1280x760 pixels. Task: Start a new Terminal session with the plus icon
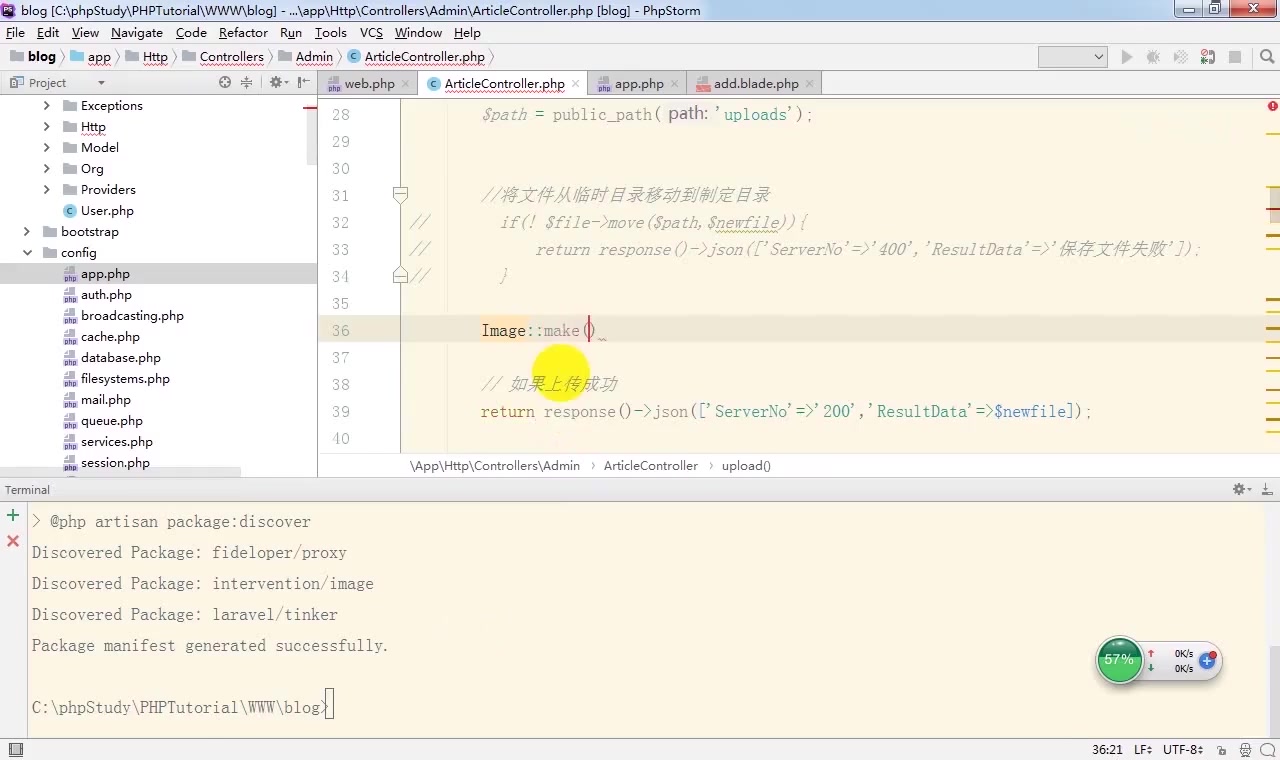[x=12, y=514]
